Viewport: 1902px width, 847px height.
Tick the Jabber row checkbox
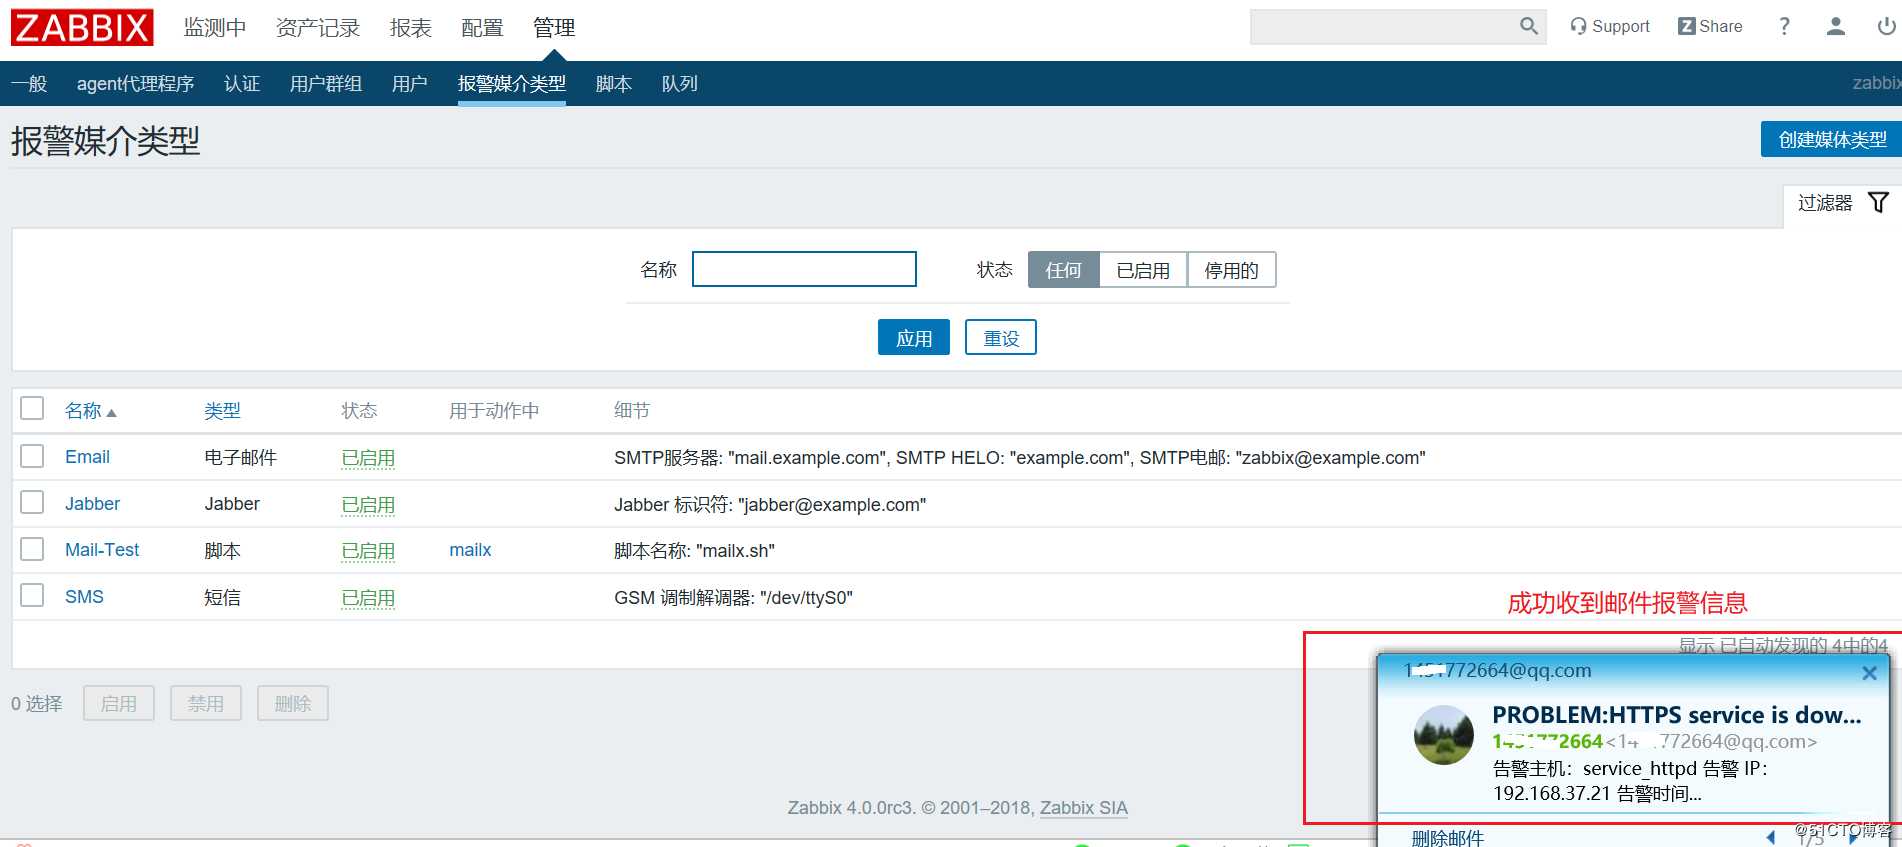click(32, 502)
